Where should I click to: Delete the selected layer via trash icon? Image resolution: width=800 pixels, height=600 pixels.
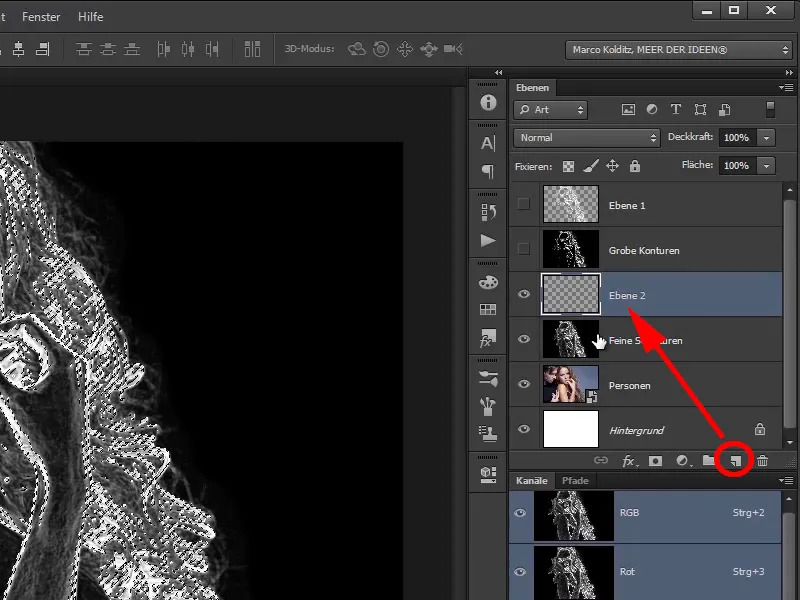[762, 461]
